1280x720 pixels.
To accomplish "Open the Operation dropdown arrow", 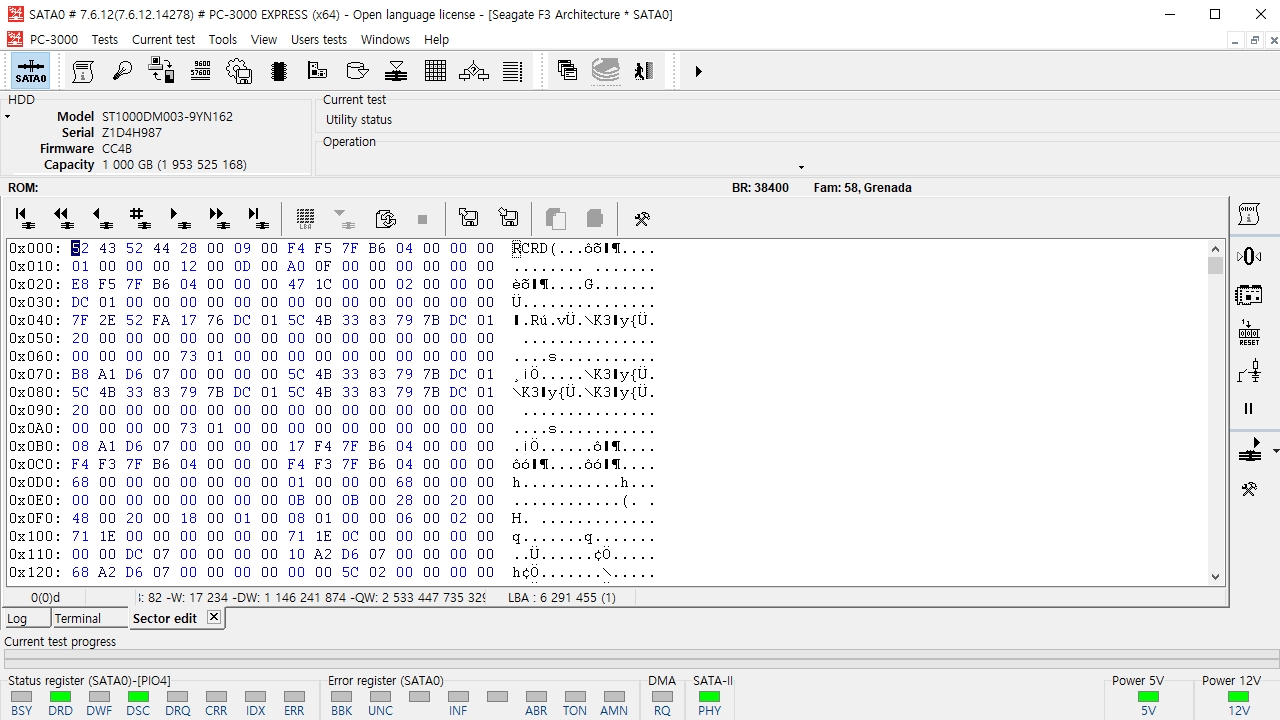I will (801, 167).
